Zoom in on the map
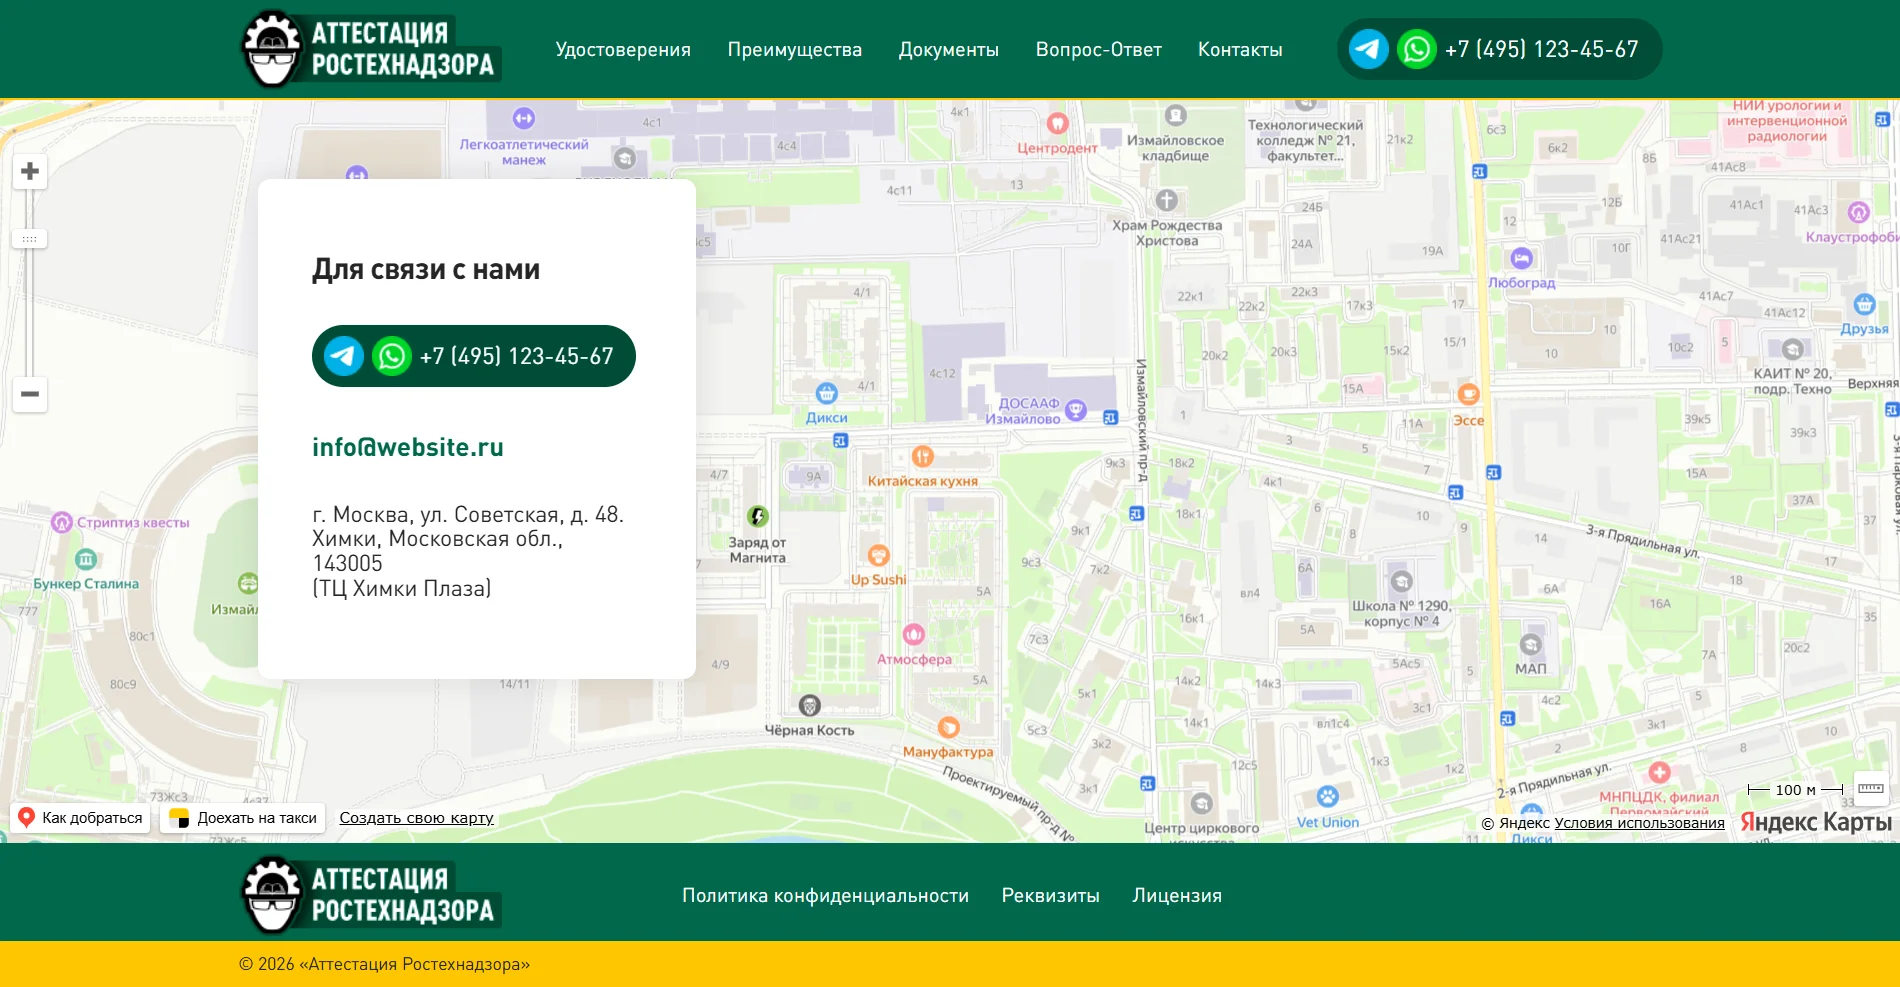This screenshot has height=987, width=1900. pyautogui.click(x=30, y=171)
